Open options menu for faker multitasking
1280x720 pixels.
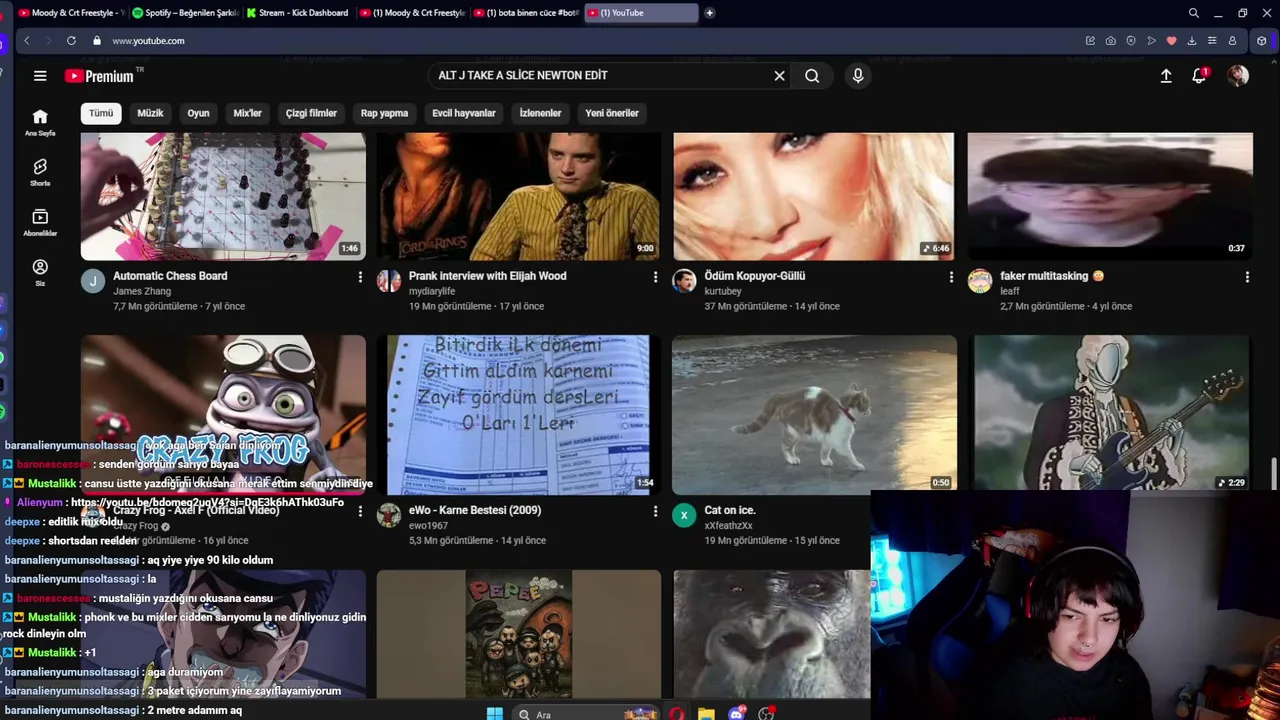click(x=1247, y=277)
